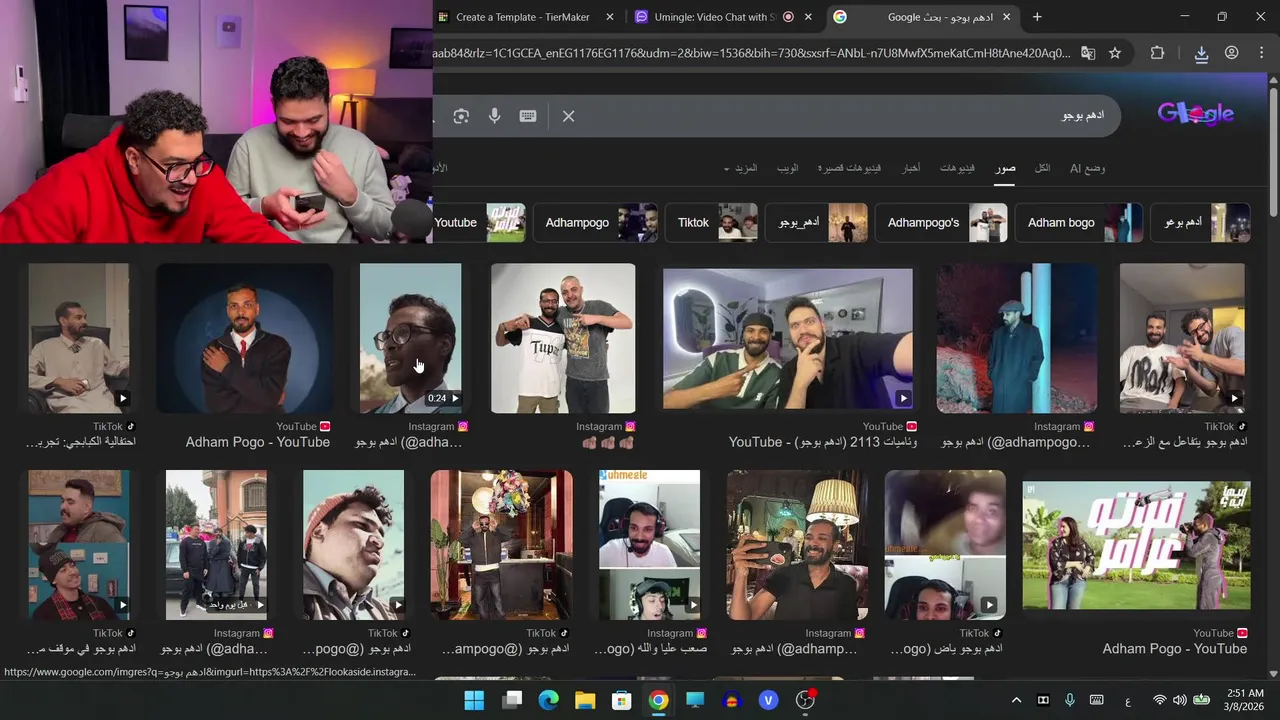Open the Instagram two-men standing photo
The height and width of the screenshot is (720, 1280).
pos(563,338)
